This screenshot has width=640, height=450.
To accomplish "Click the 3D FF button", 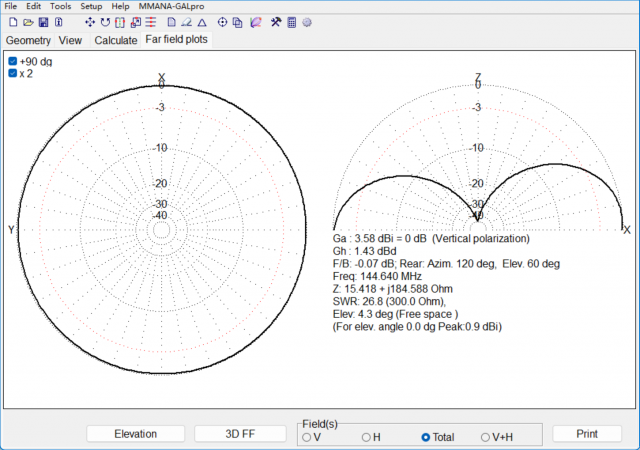I will coord(239,434).
